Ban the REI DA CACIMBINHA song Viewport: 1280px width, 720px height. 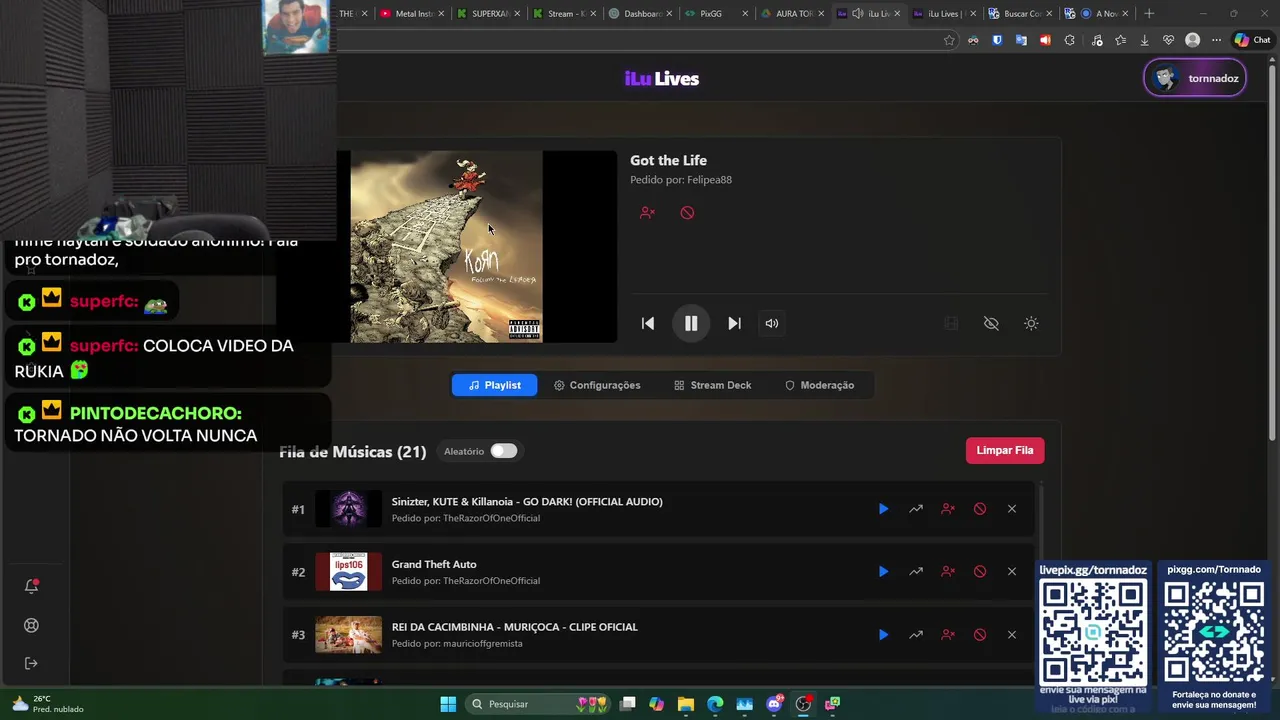(x=980, y=634)
